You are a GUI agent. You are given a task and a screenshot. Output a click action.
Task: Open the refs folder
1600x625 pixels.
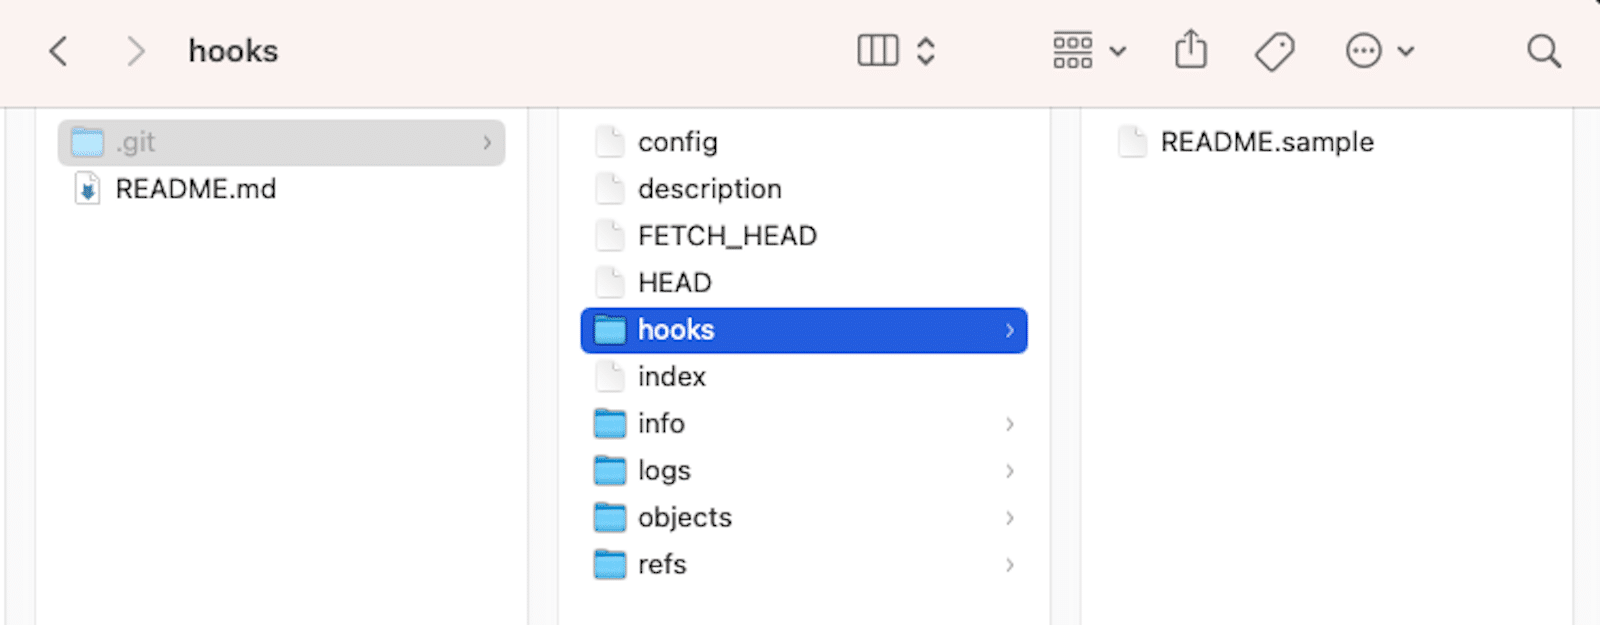662,564
